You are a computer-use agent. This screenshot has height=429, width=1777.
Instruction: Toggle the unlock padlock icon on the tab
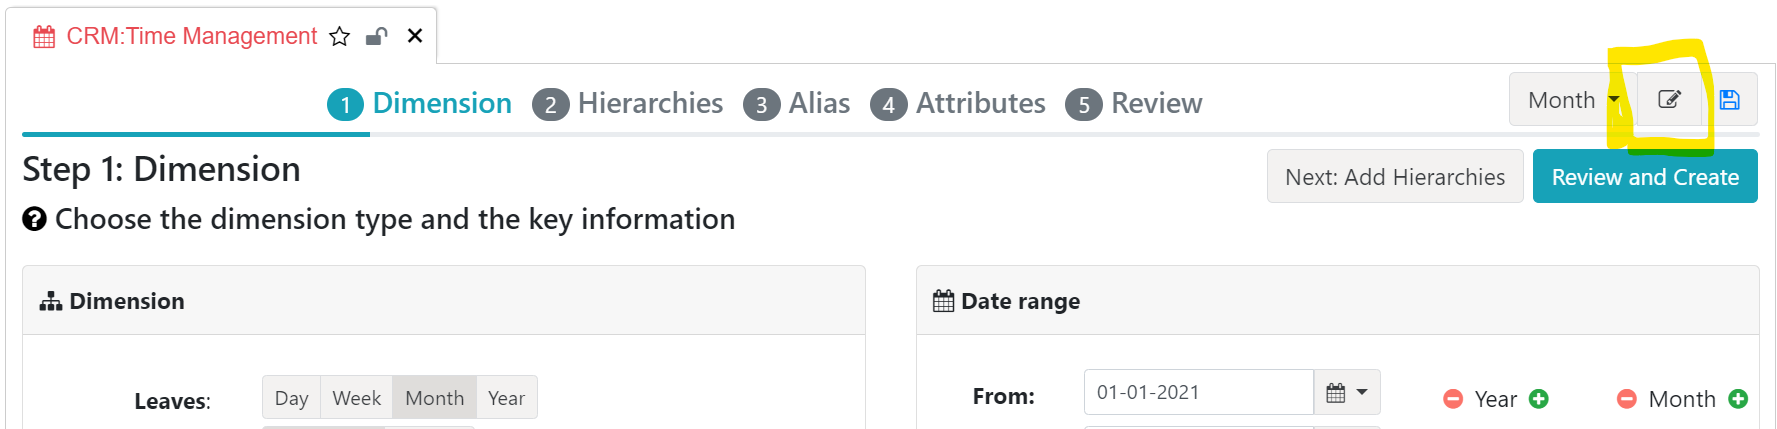tap(376, 37)
